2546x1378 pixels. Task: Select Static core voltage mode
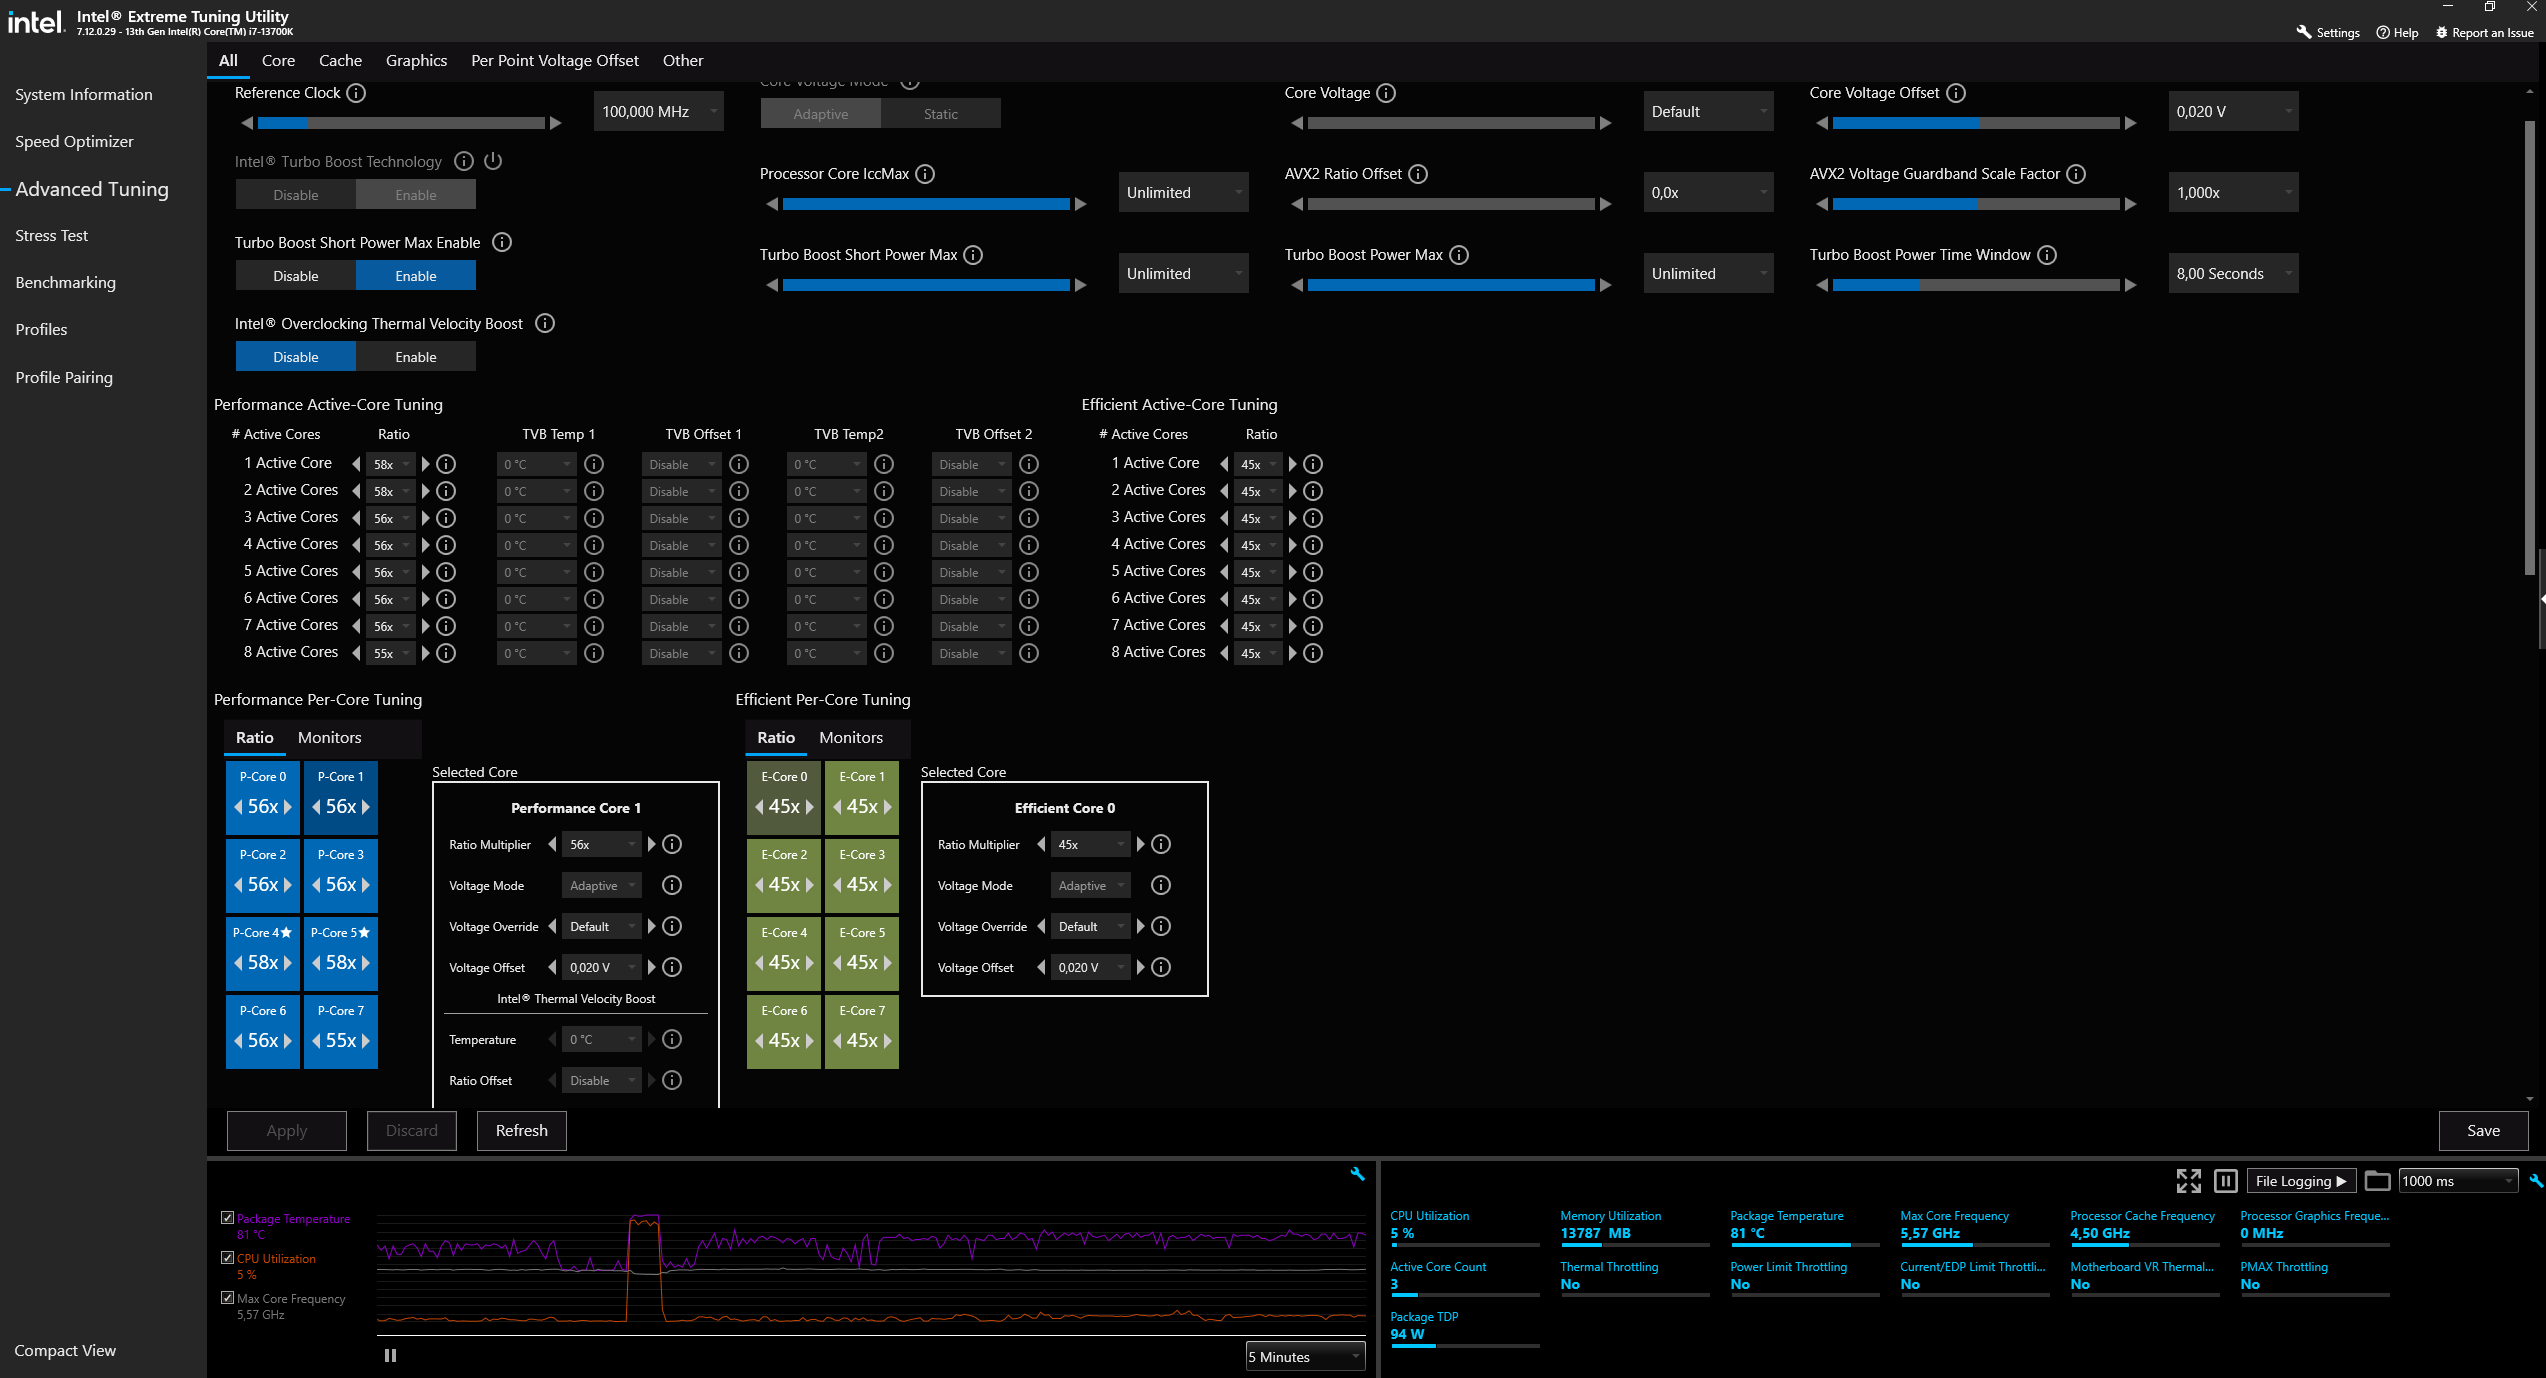pyautogui.click(x=941, y=114)
